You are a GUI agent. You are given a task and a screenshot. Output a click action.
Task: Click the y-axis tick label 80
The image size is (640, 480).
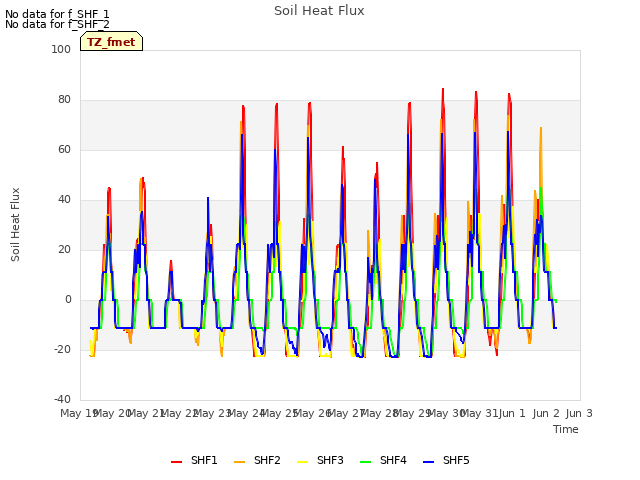tap(64, 100)
